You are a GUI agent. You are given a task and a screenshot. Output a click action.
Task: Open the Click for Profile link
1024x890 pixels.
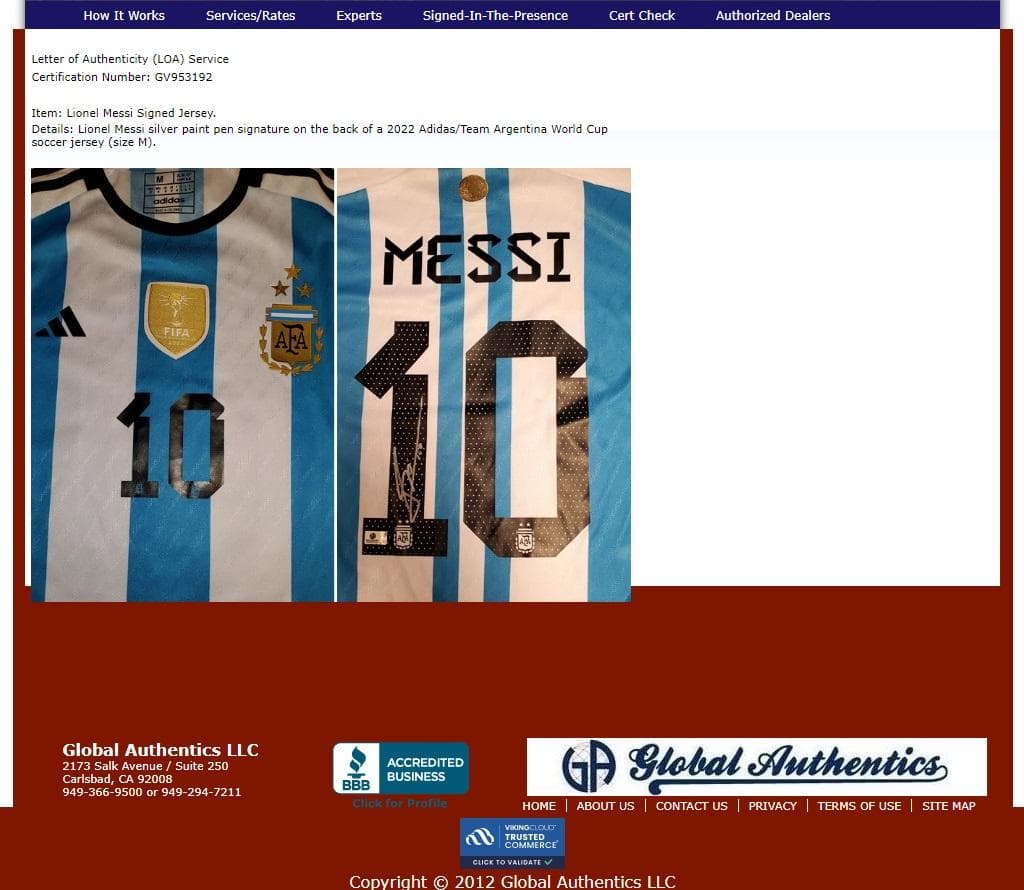pos(400,804)
